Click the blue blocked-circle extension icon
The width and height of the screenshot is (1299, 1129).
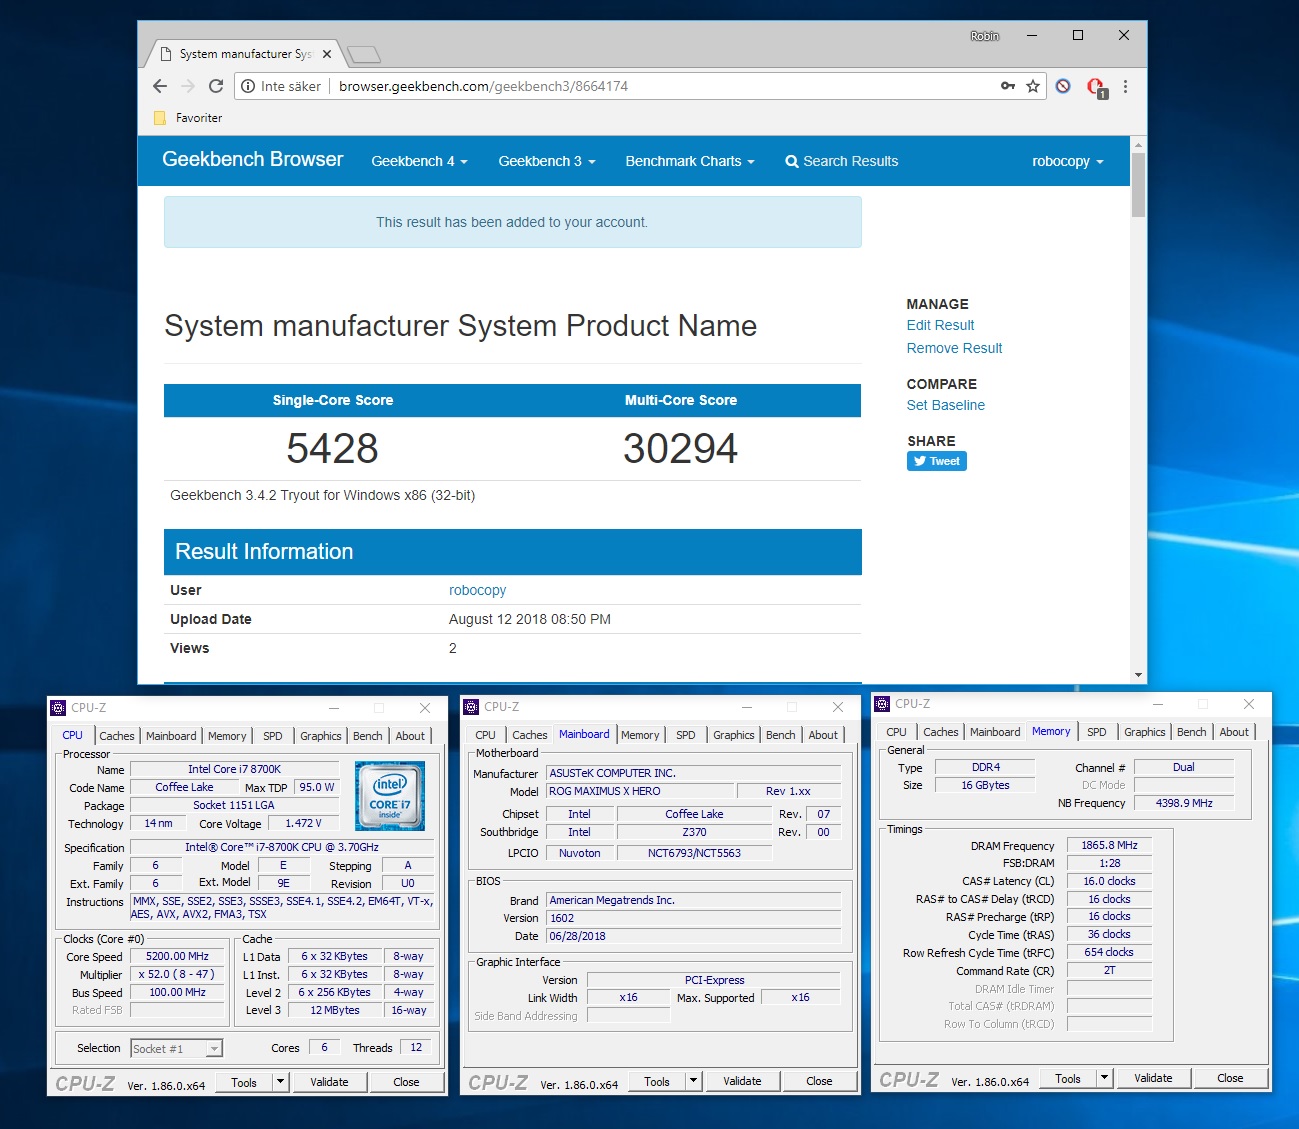point(1063,86)
